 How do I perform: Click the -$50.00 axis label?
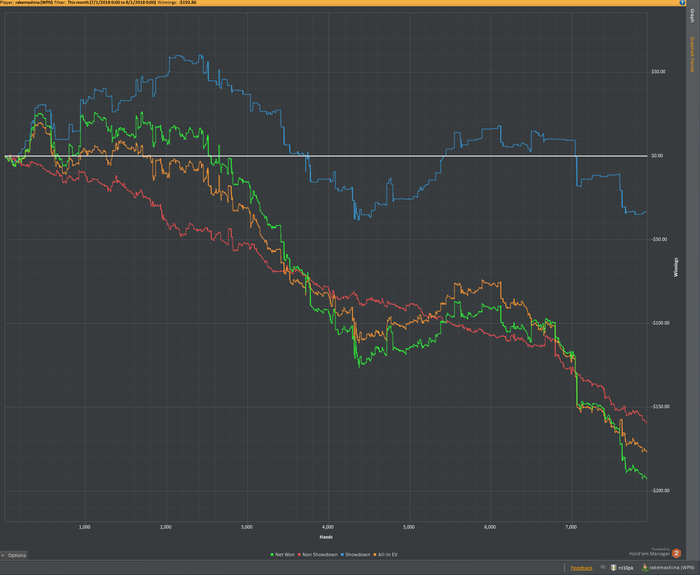[x=658, y=239]
